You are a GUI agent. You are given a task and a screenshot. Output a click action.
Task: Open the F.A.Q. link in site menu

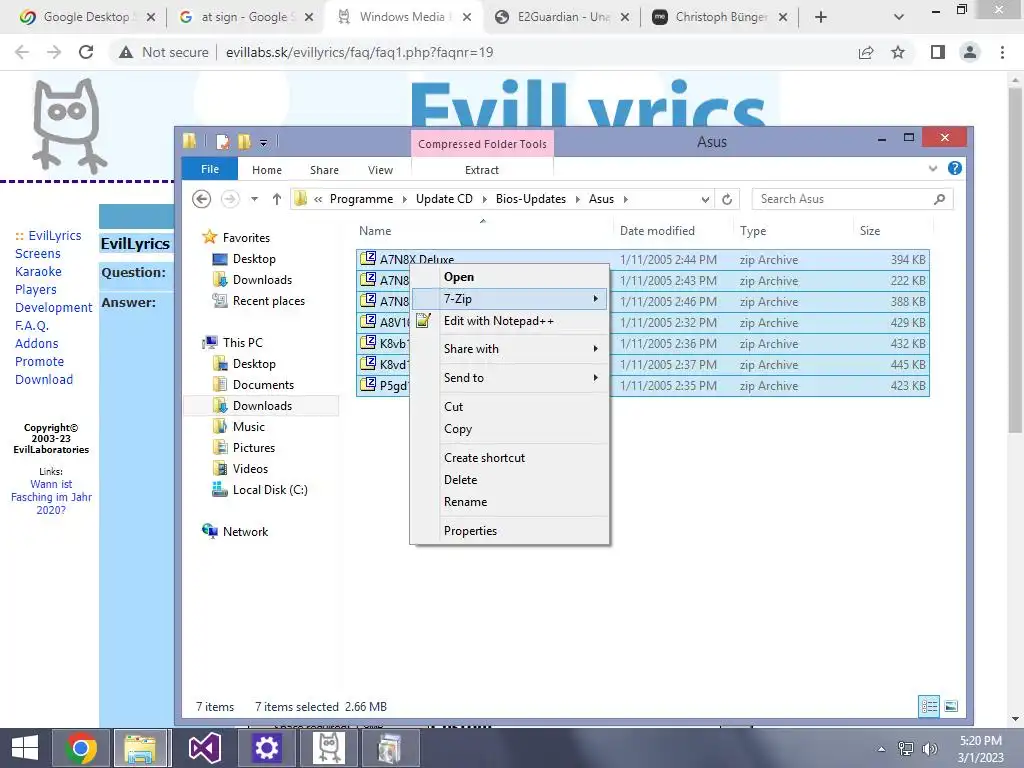(x=32, y=325)
